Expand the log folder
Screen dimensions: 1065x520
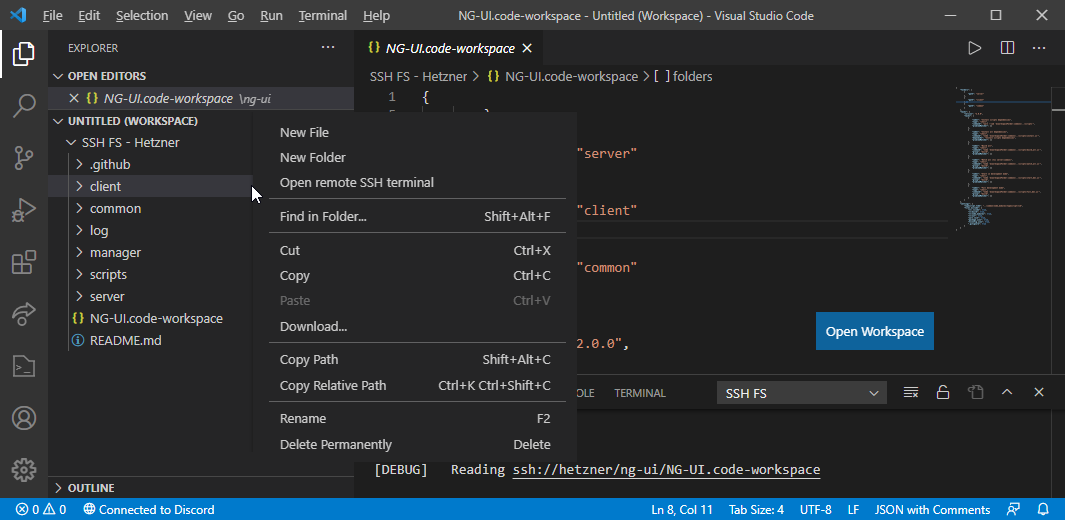[99, 230]
